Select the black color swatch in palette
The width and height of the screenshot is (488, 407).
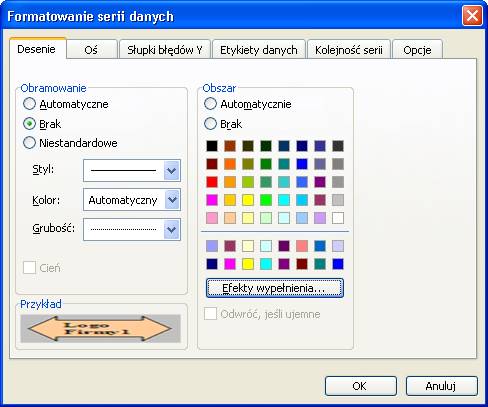[x=212, y=146]
